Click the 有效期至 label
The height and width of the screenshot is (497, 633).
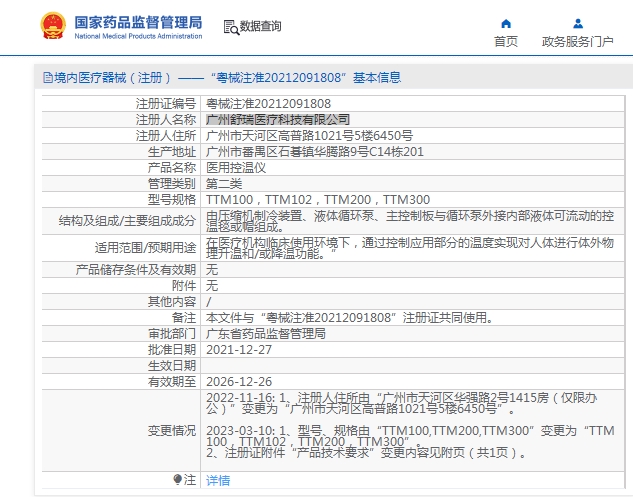coord(172,382)
